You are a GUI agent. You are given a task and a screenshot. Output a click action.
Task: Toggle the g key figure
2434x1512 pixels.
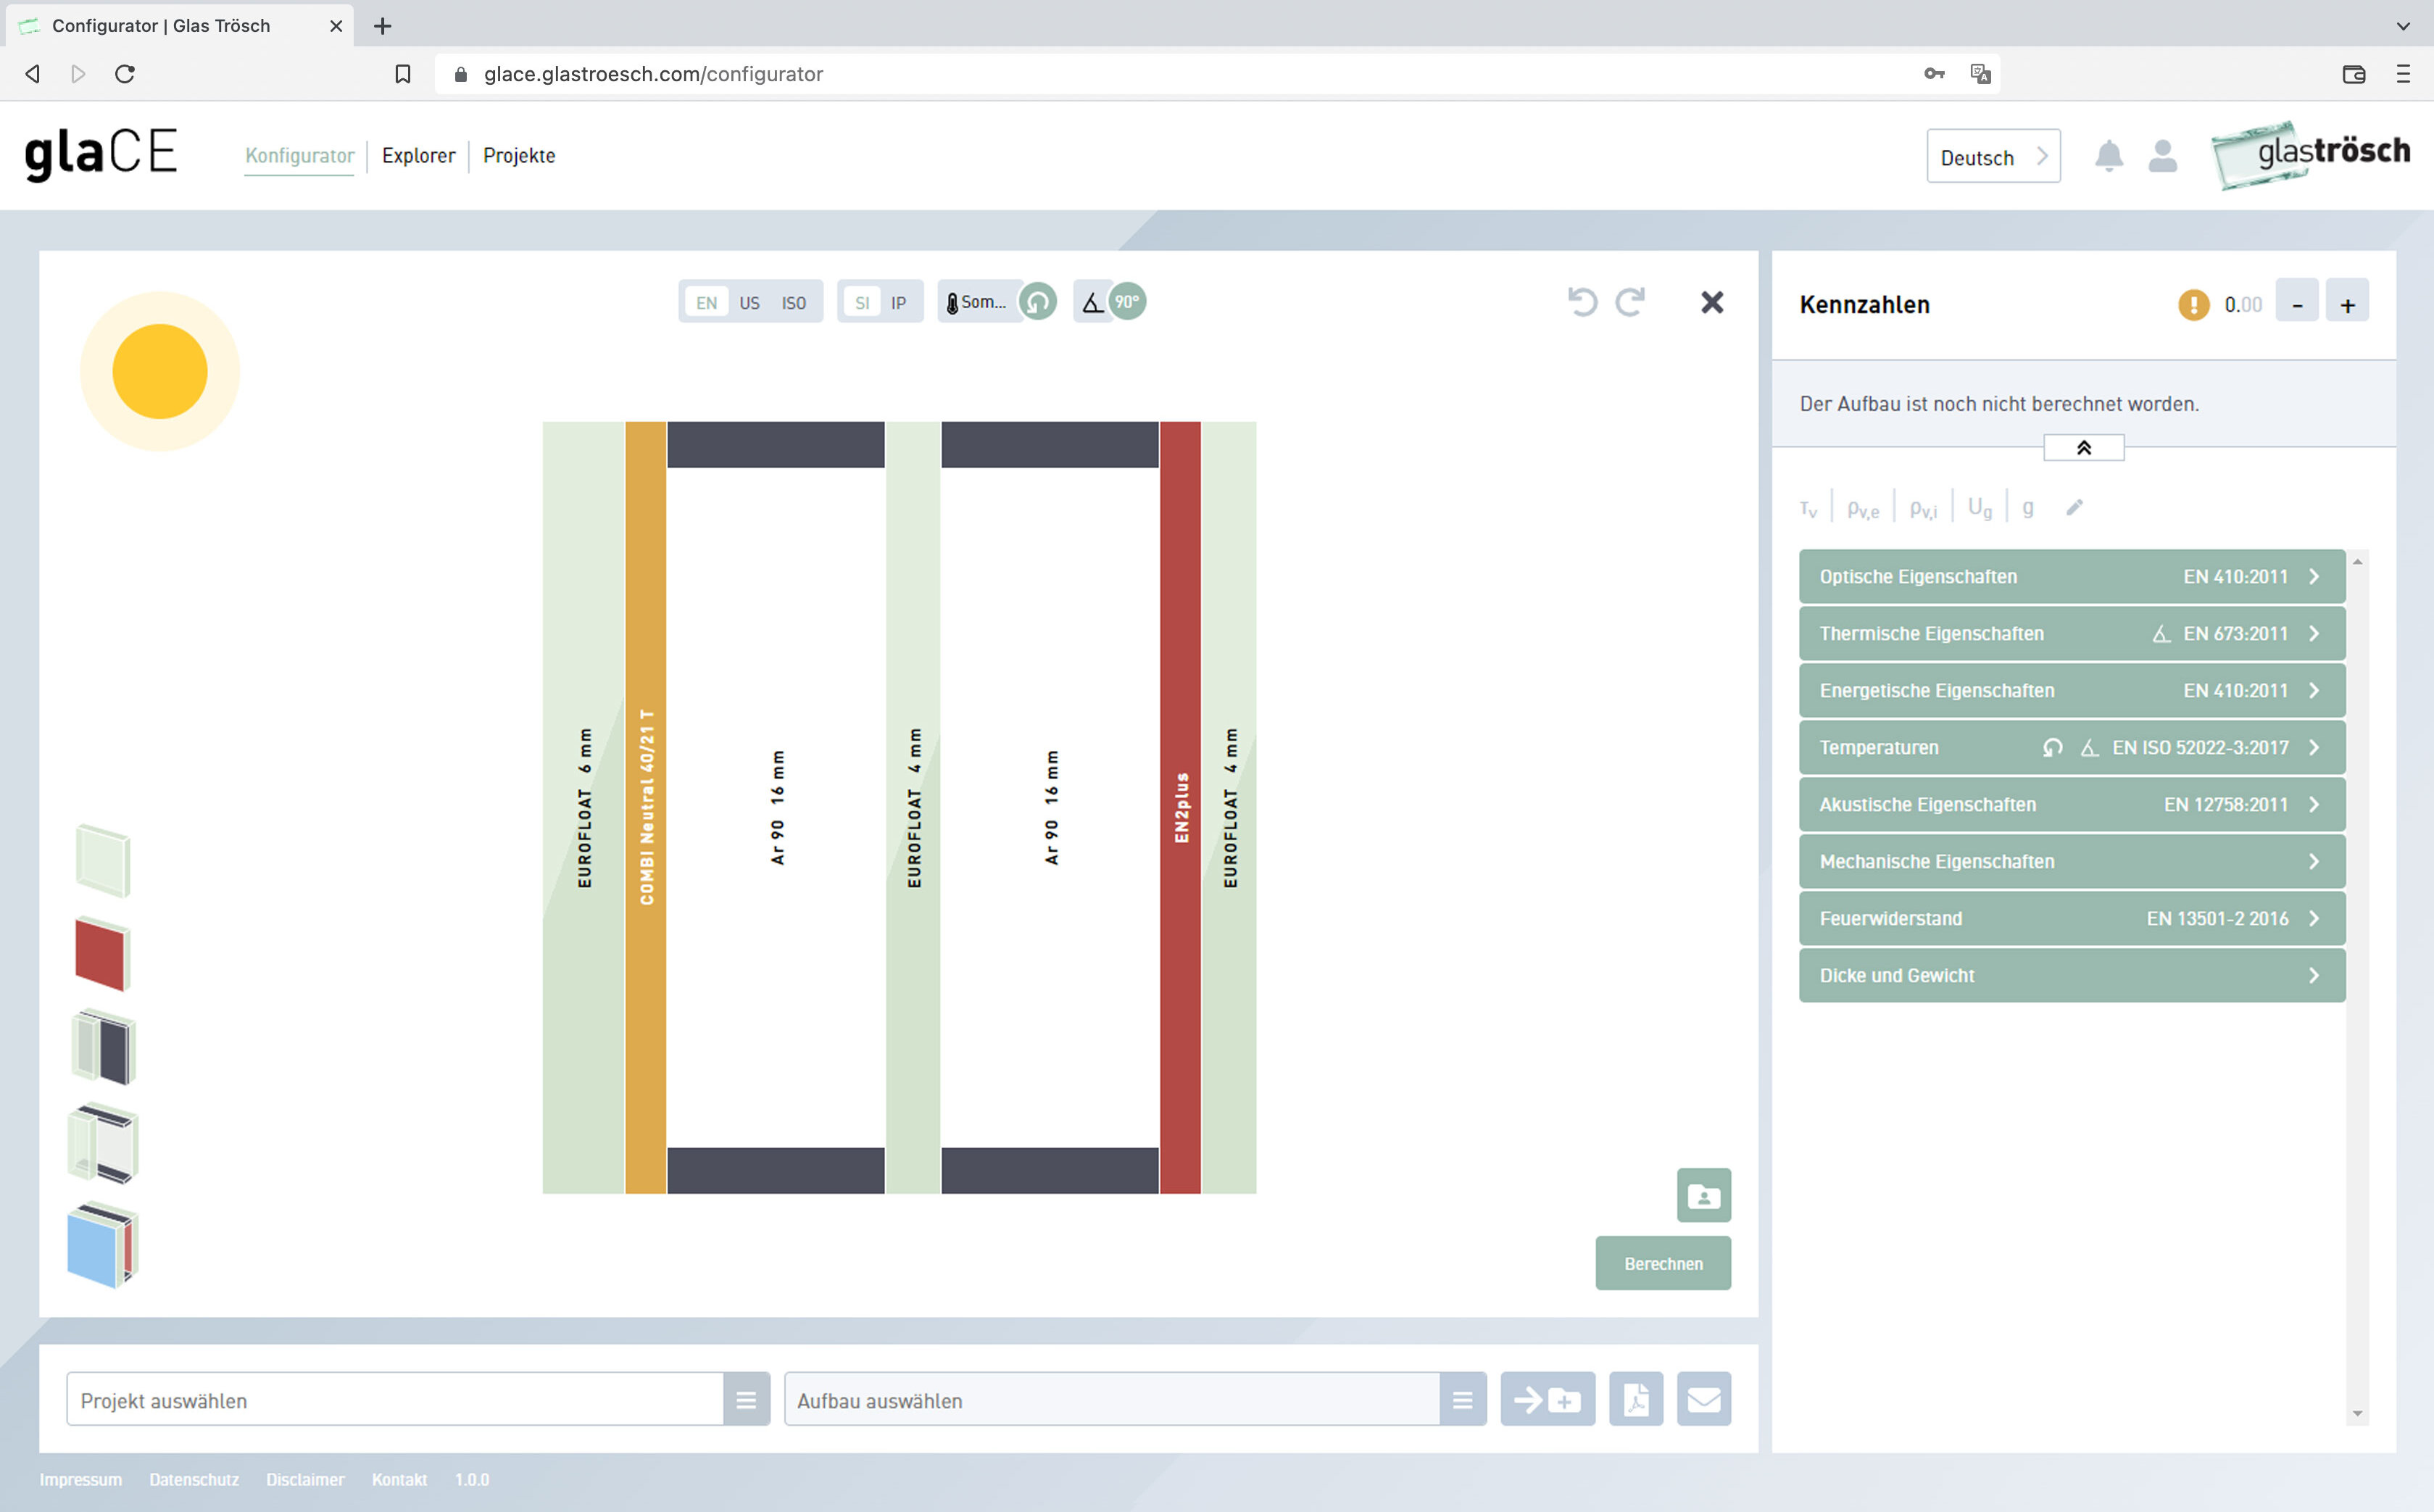2028,509
